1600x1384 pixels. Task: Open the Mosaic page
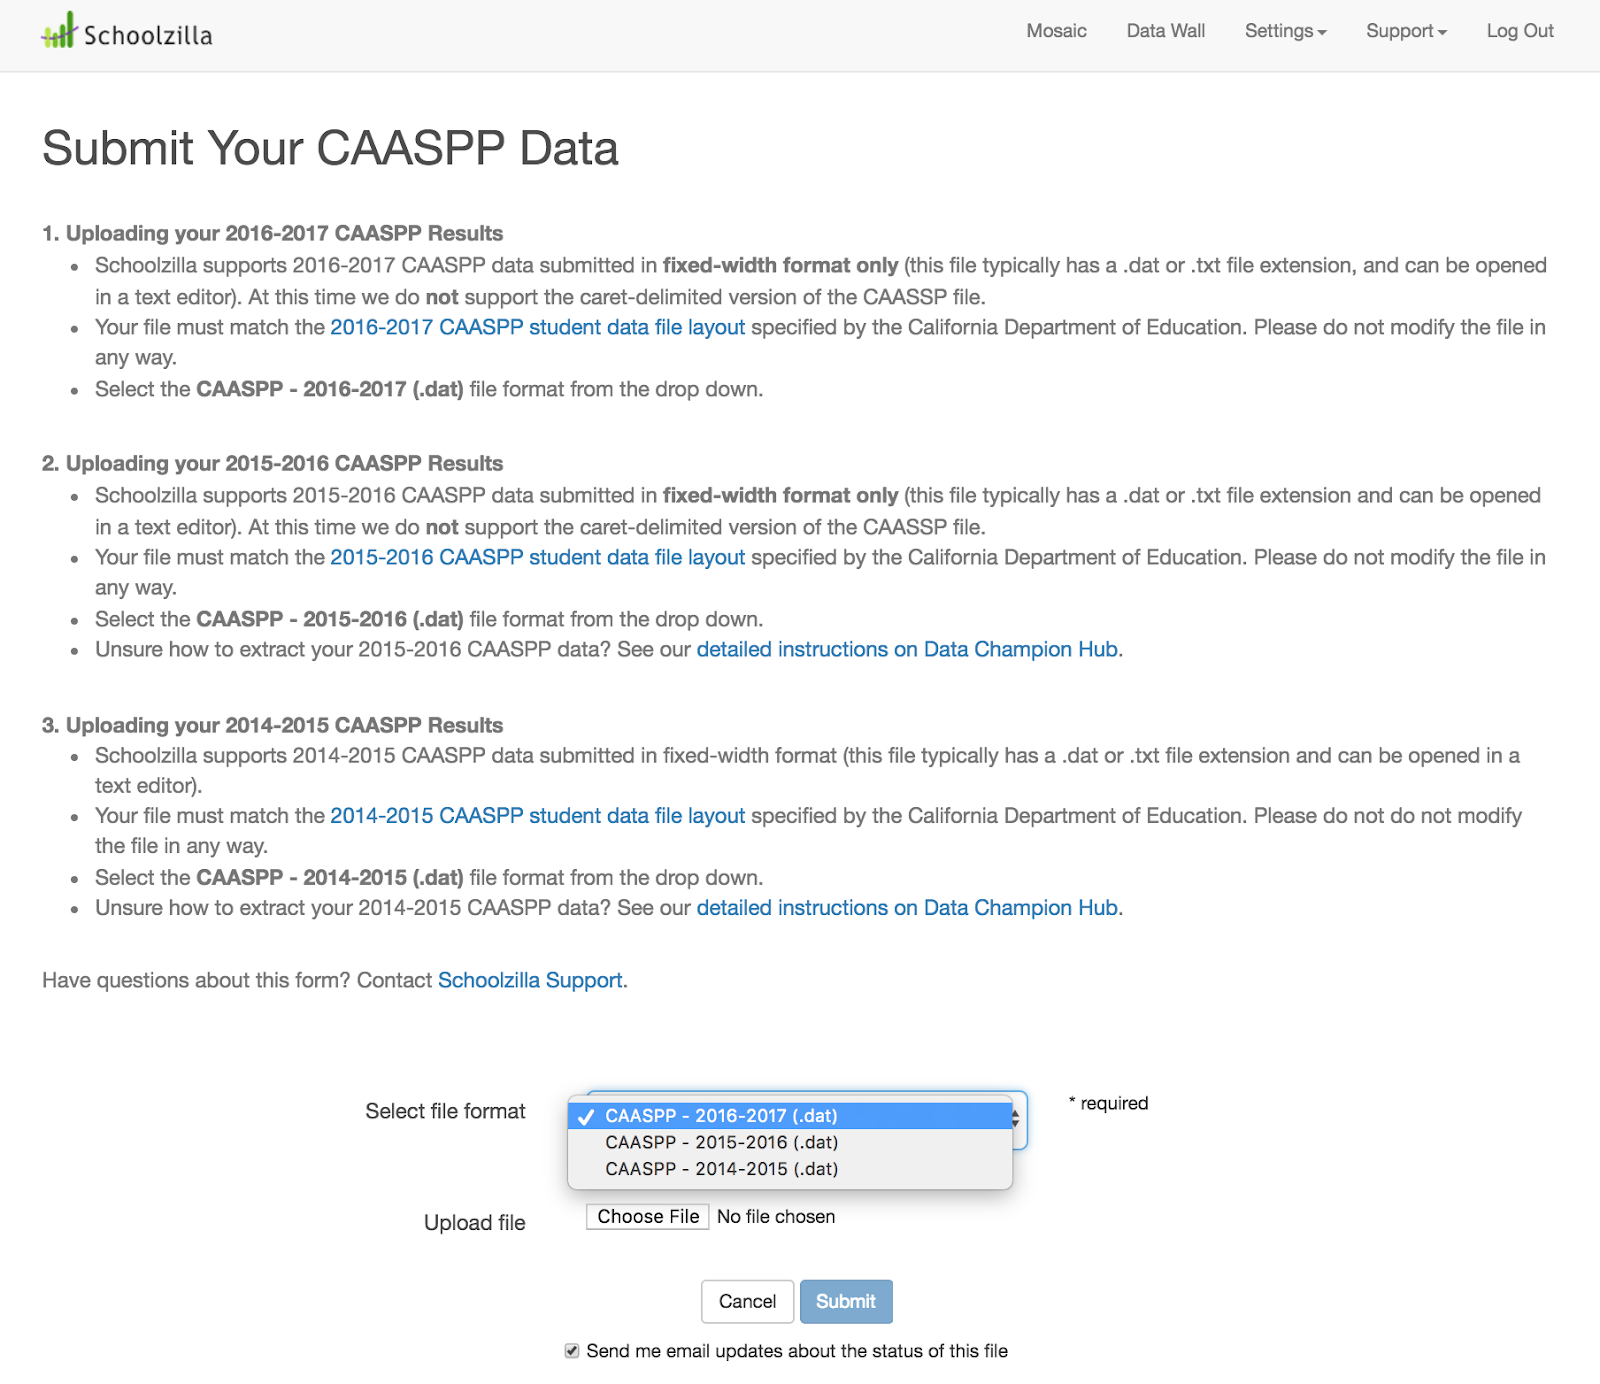[x=1056, y=31]
